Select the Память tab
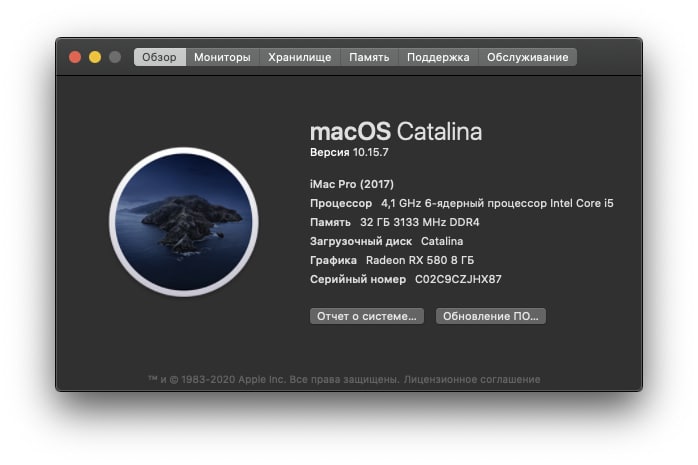The height and width of the screenshot is (465, 698). coord(369,57)
